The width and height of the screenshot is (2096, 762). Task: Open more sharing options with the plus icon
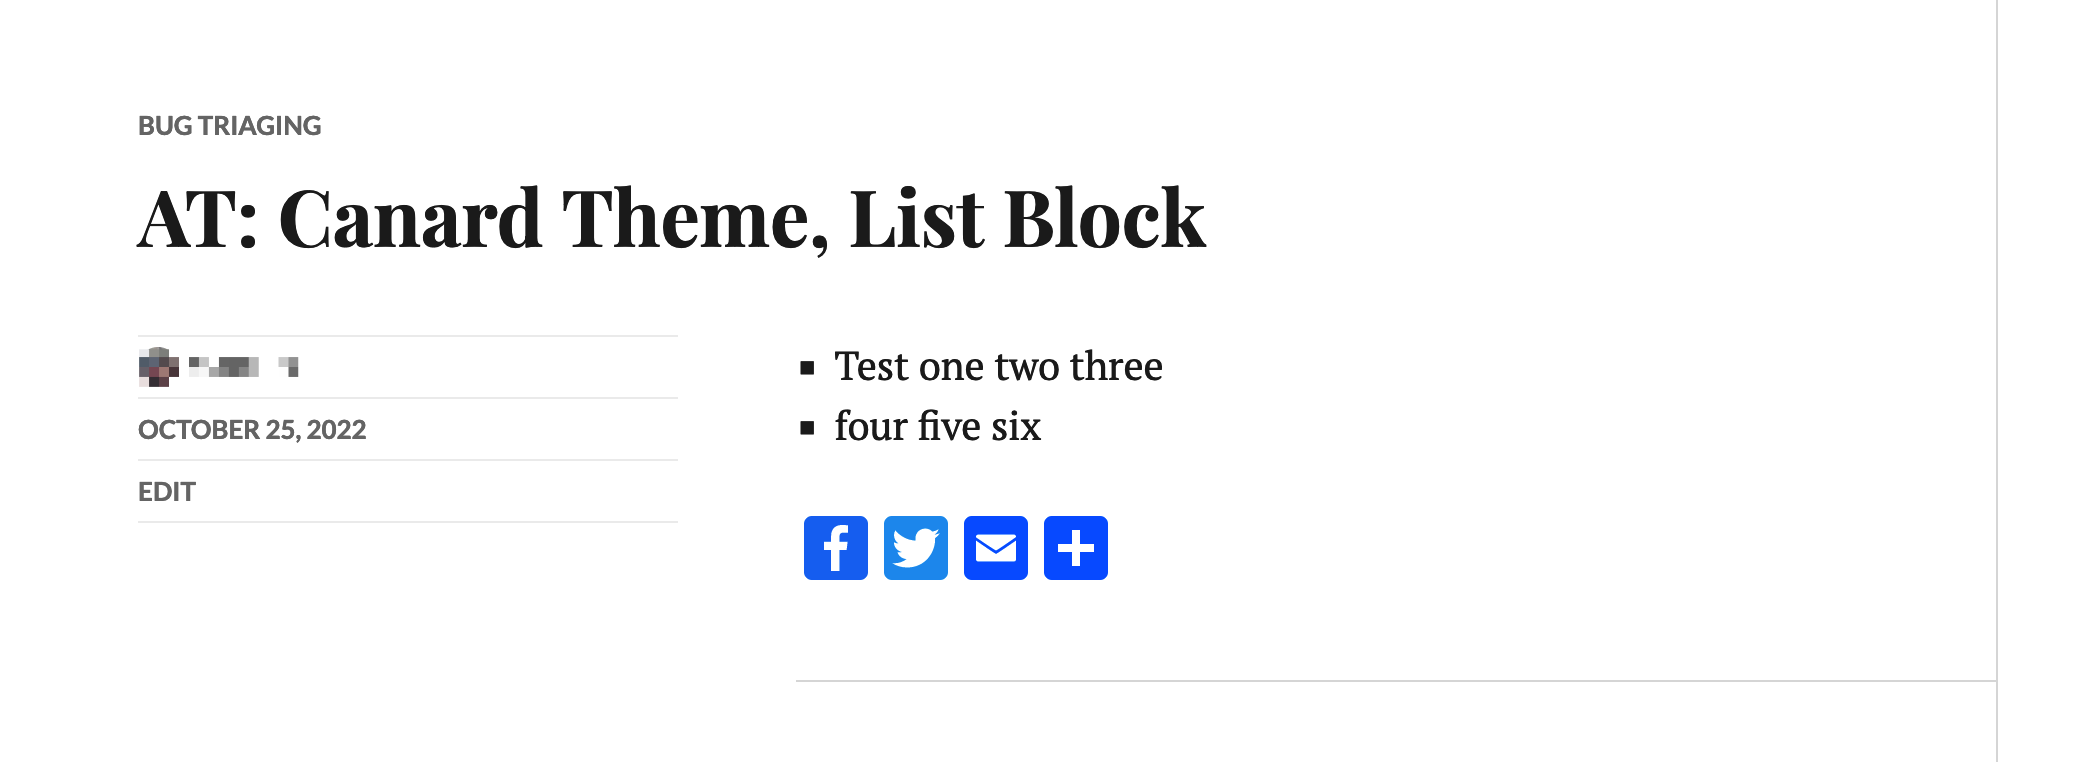point(1075,548)
